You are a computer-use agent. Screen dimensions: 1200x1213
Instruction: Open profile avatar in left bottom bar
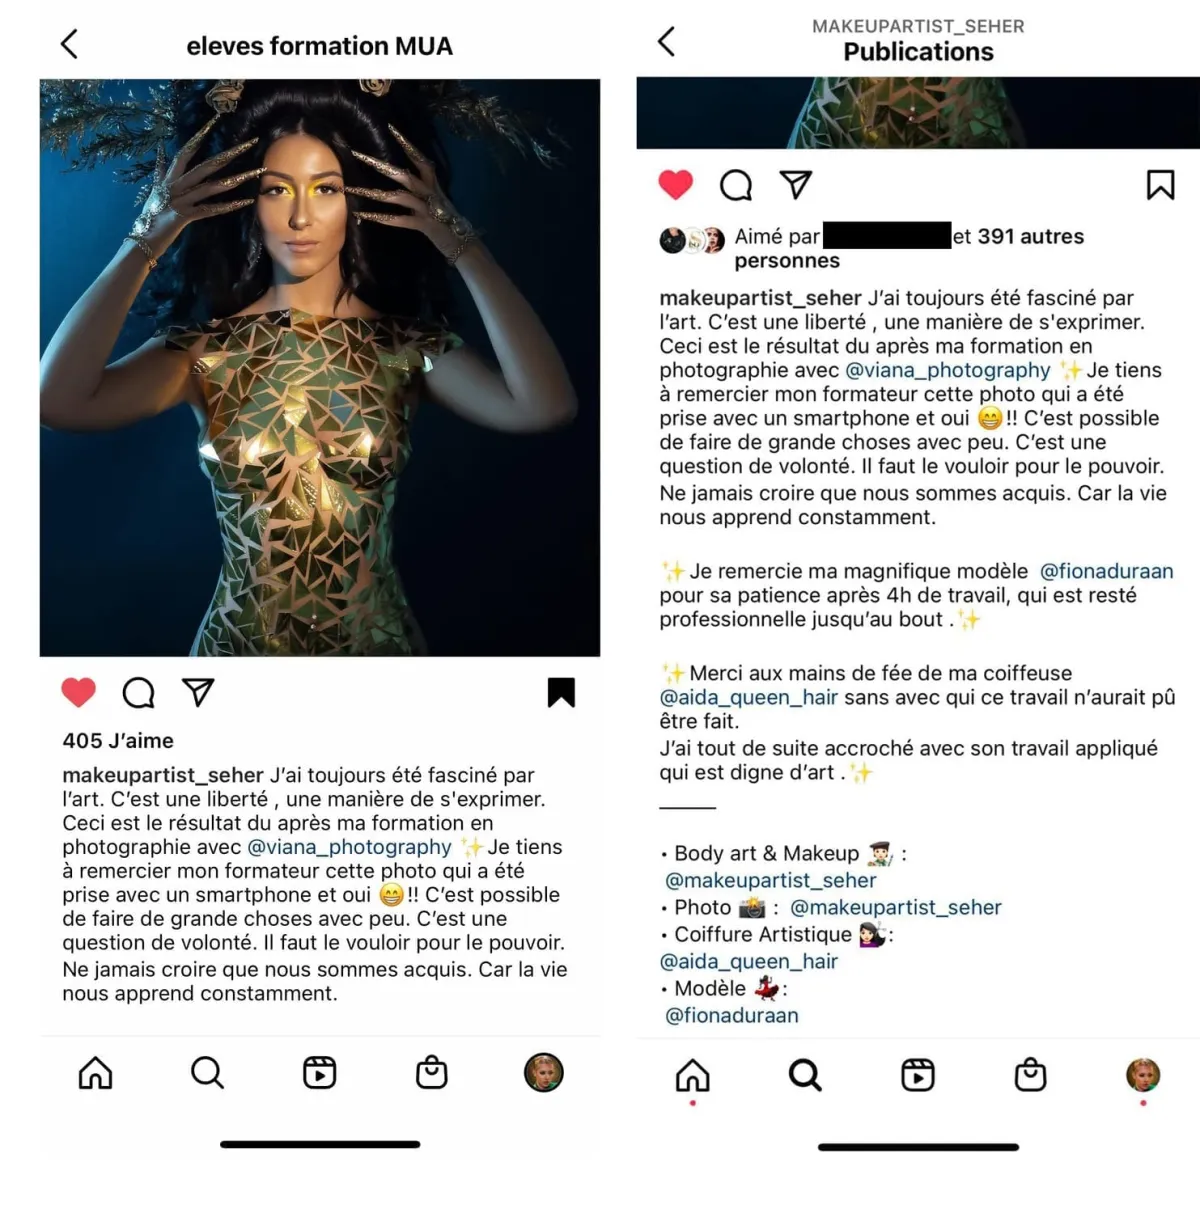pyautogui.click(x=544, y=1072)
